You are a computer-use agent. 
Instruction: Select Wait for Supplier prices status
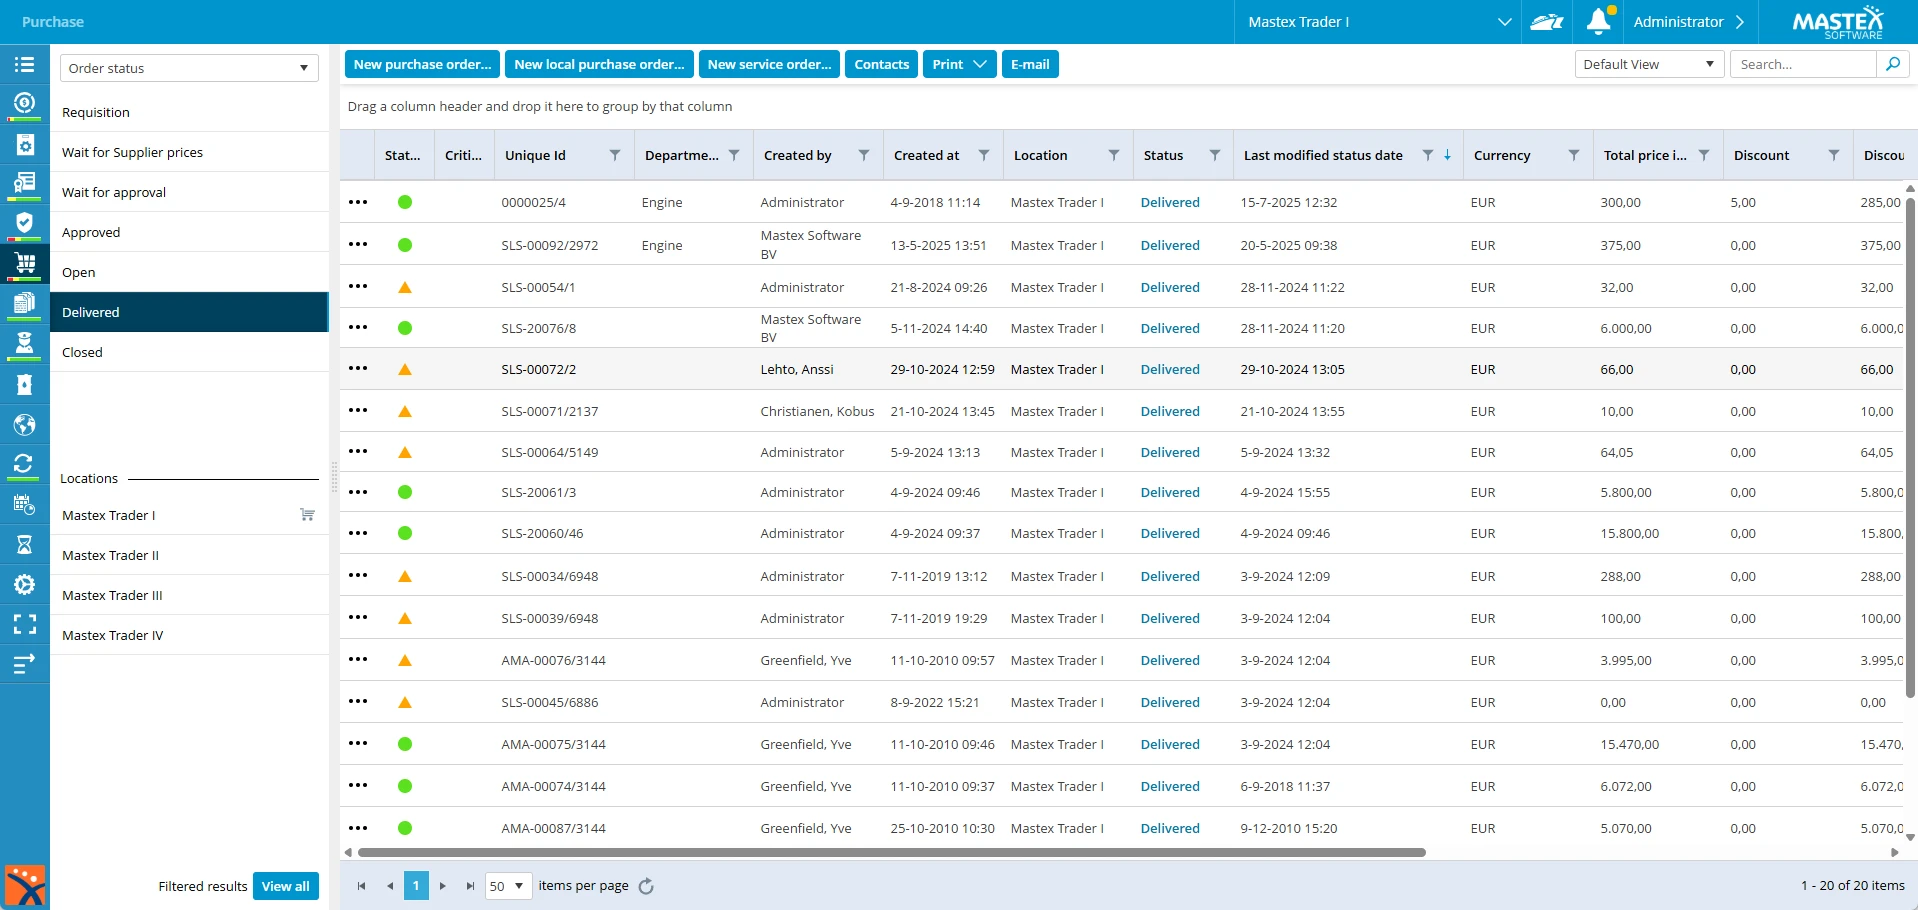coord(189,152)
